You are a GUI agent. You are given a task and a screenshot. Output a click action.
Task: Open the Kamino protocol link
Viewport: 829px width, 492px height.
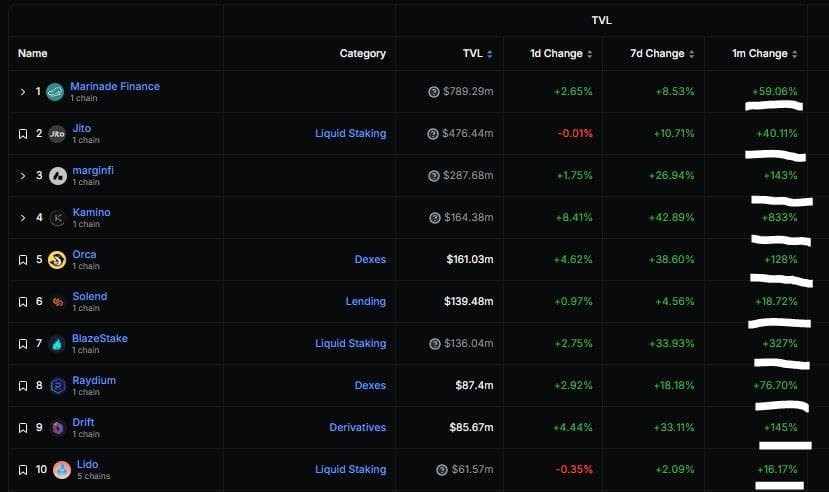(91, 212)
